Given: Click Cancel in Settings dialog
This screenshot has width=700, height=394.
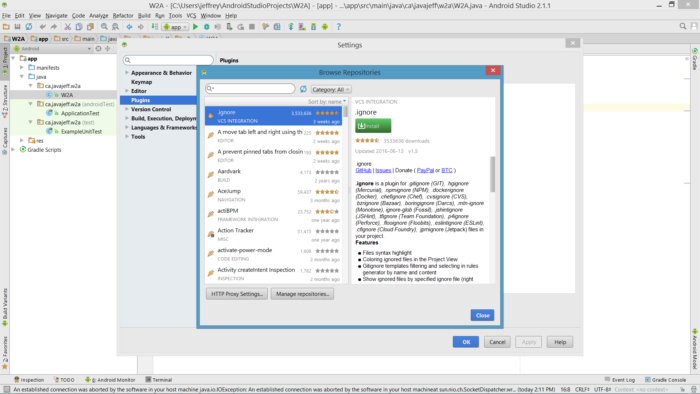Looking at the screenshot, I should tap(497, 342).
